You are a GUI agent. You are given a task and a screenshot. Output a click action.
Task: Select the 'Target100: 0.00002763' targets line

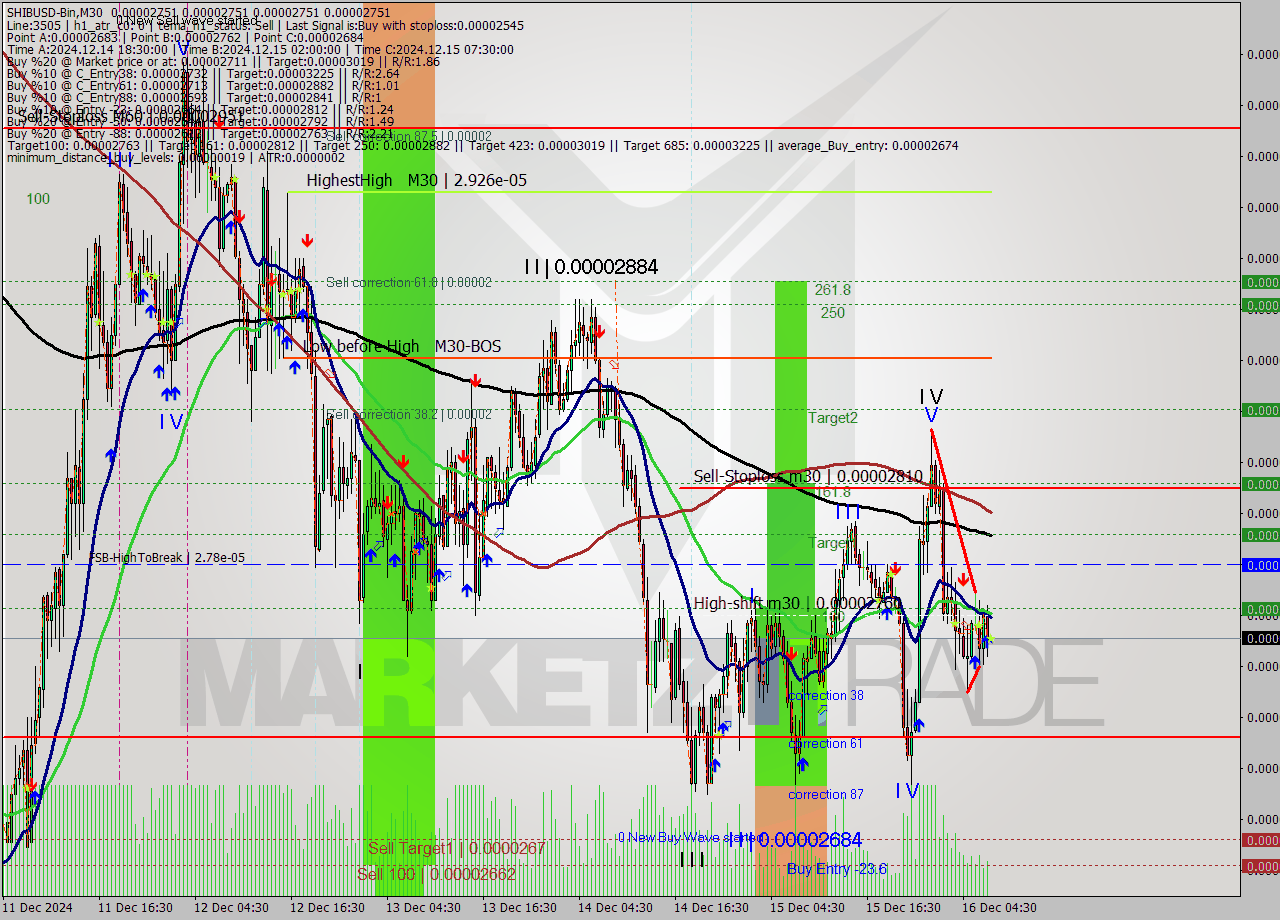482,146
